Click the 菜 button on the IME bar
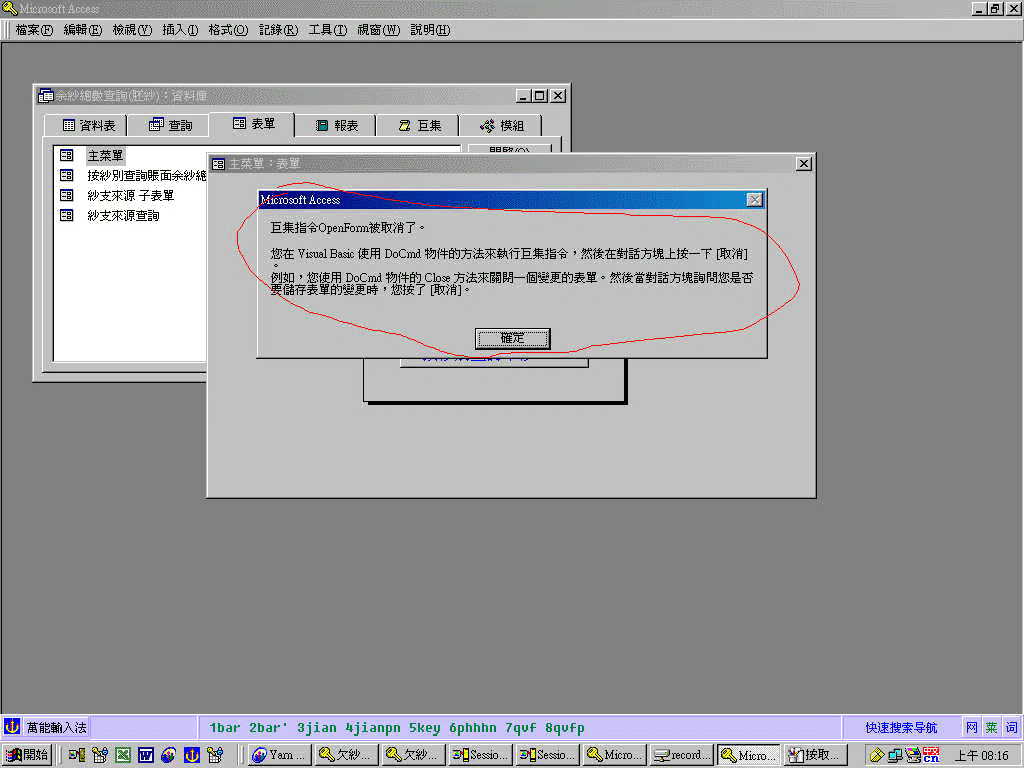 (x=991, y=728)
